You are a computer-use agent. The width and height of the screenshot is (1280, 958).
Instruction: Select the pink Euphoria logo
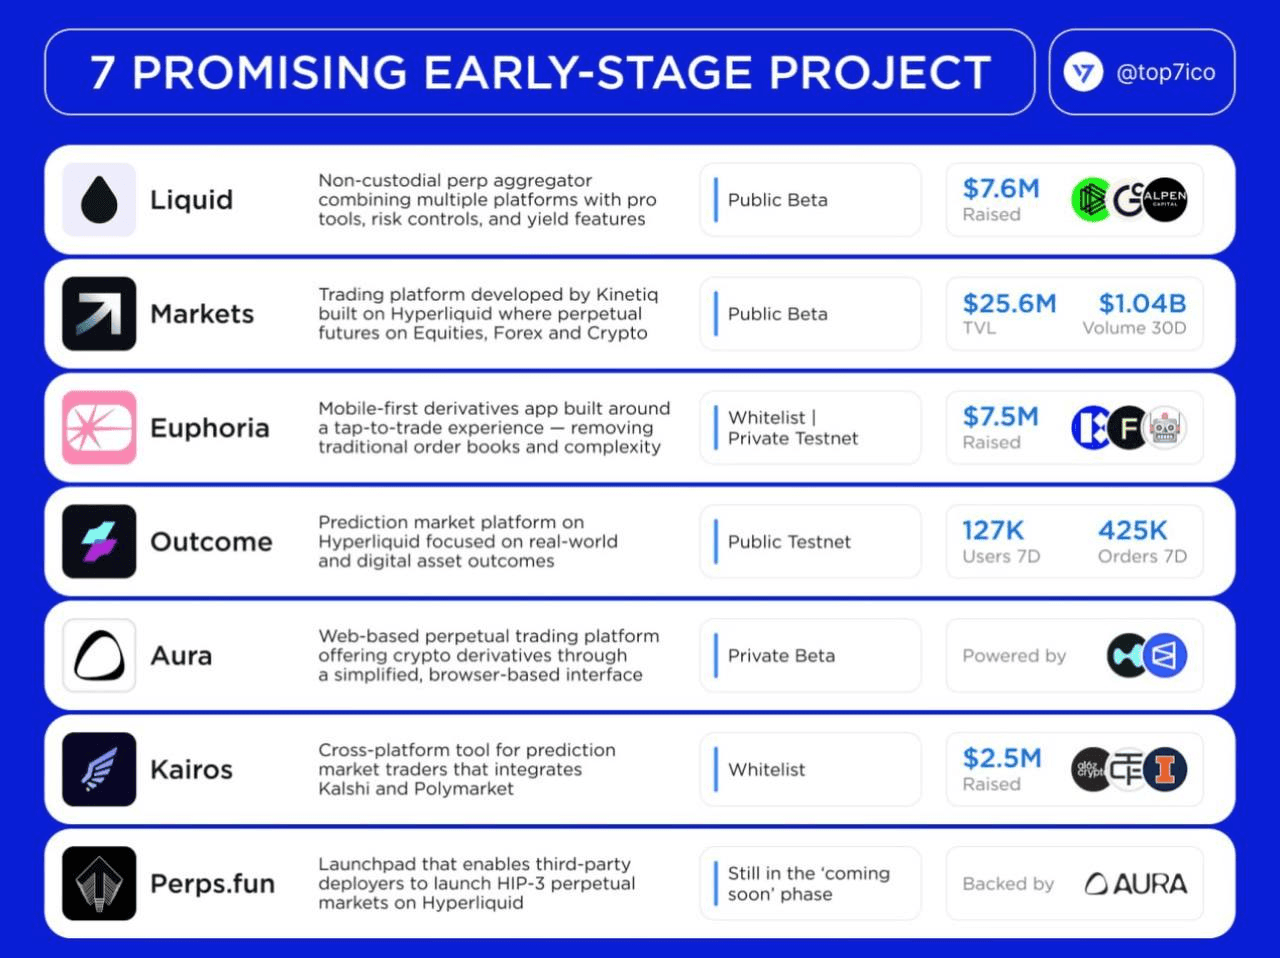pos(99,428)
